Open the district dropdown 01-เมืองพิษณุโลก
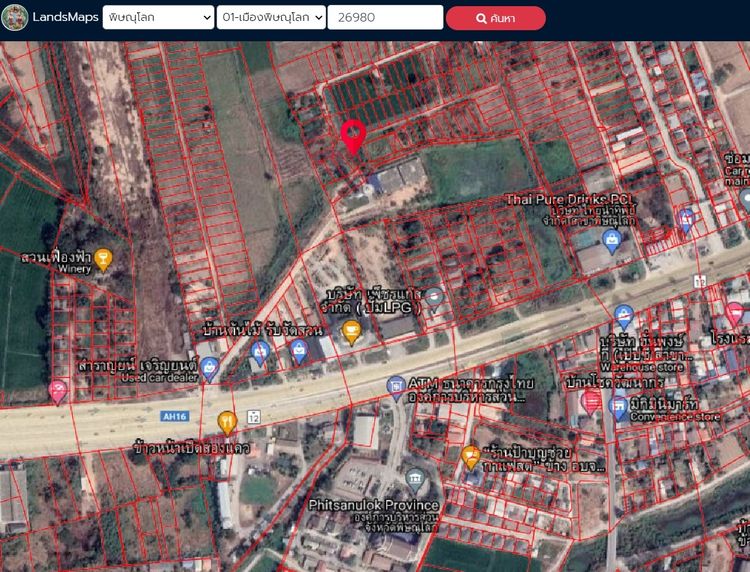750x572 pixels. coord(271,17)
